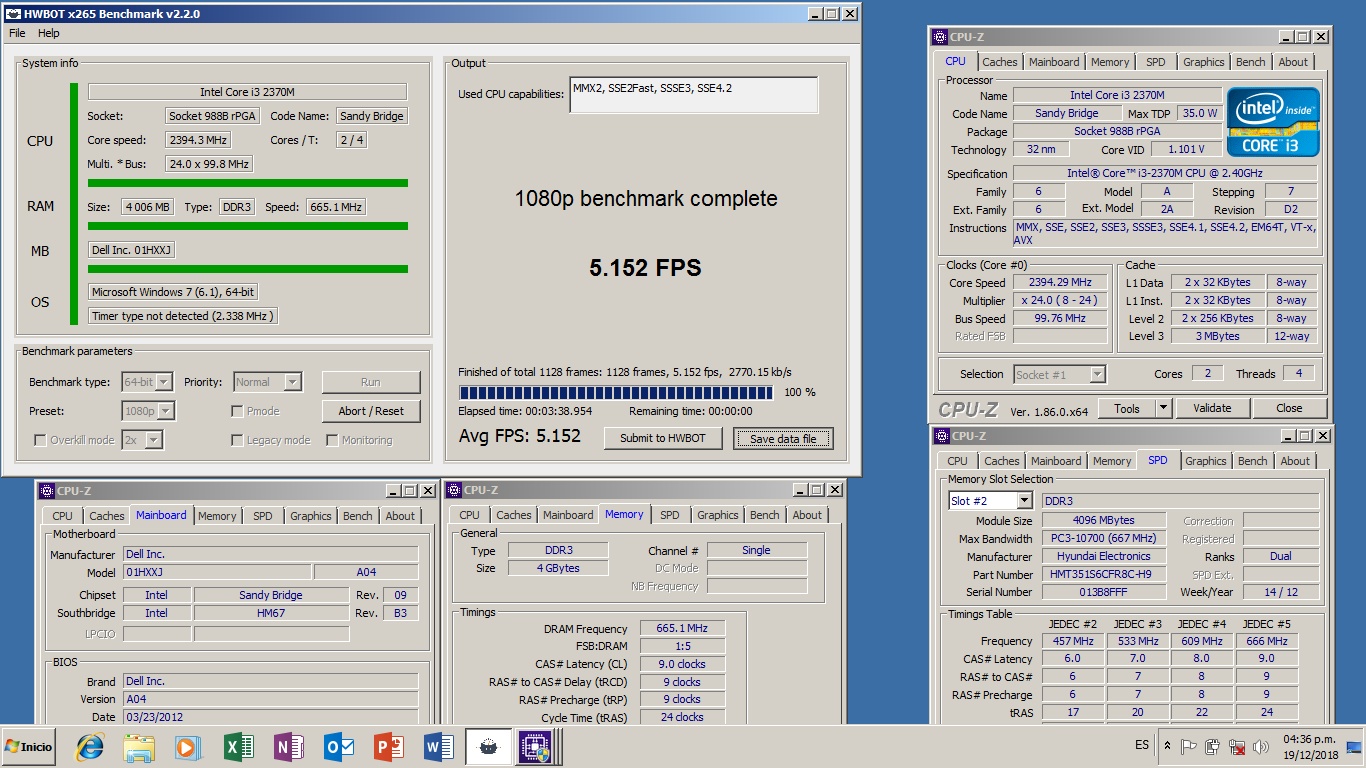Image resolution: width=1366 pixels, height=768 pixels.
Task: Click CPU-Z title bar icon in Mainboard window
Action: [46, 490]
